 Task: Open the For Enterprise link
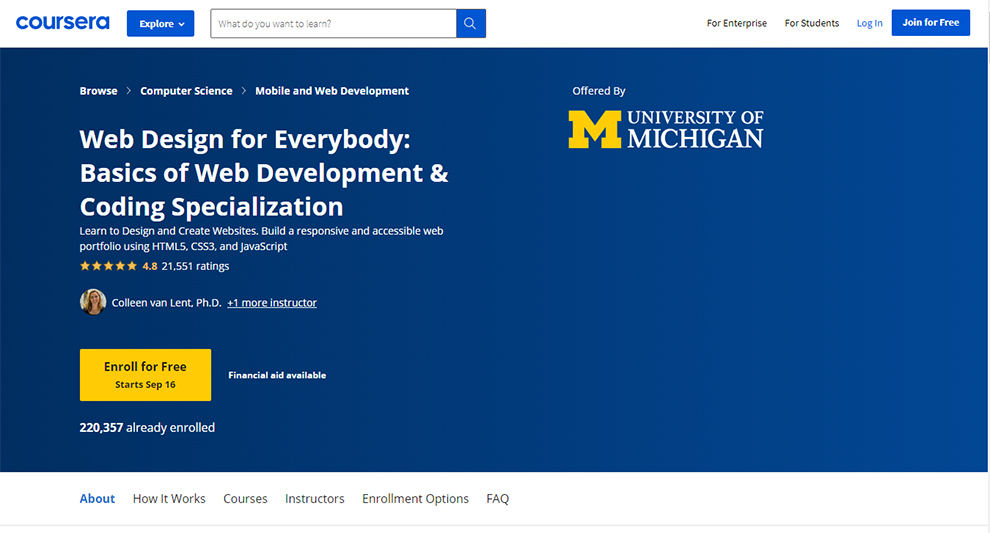click(736, 23)
